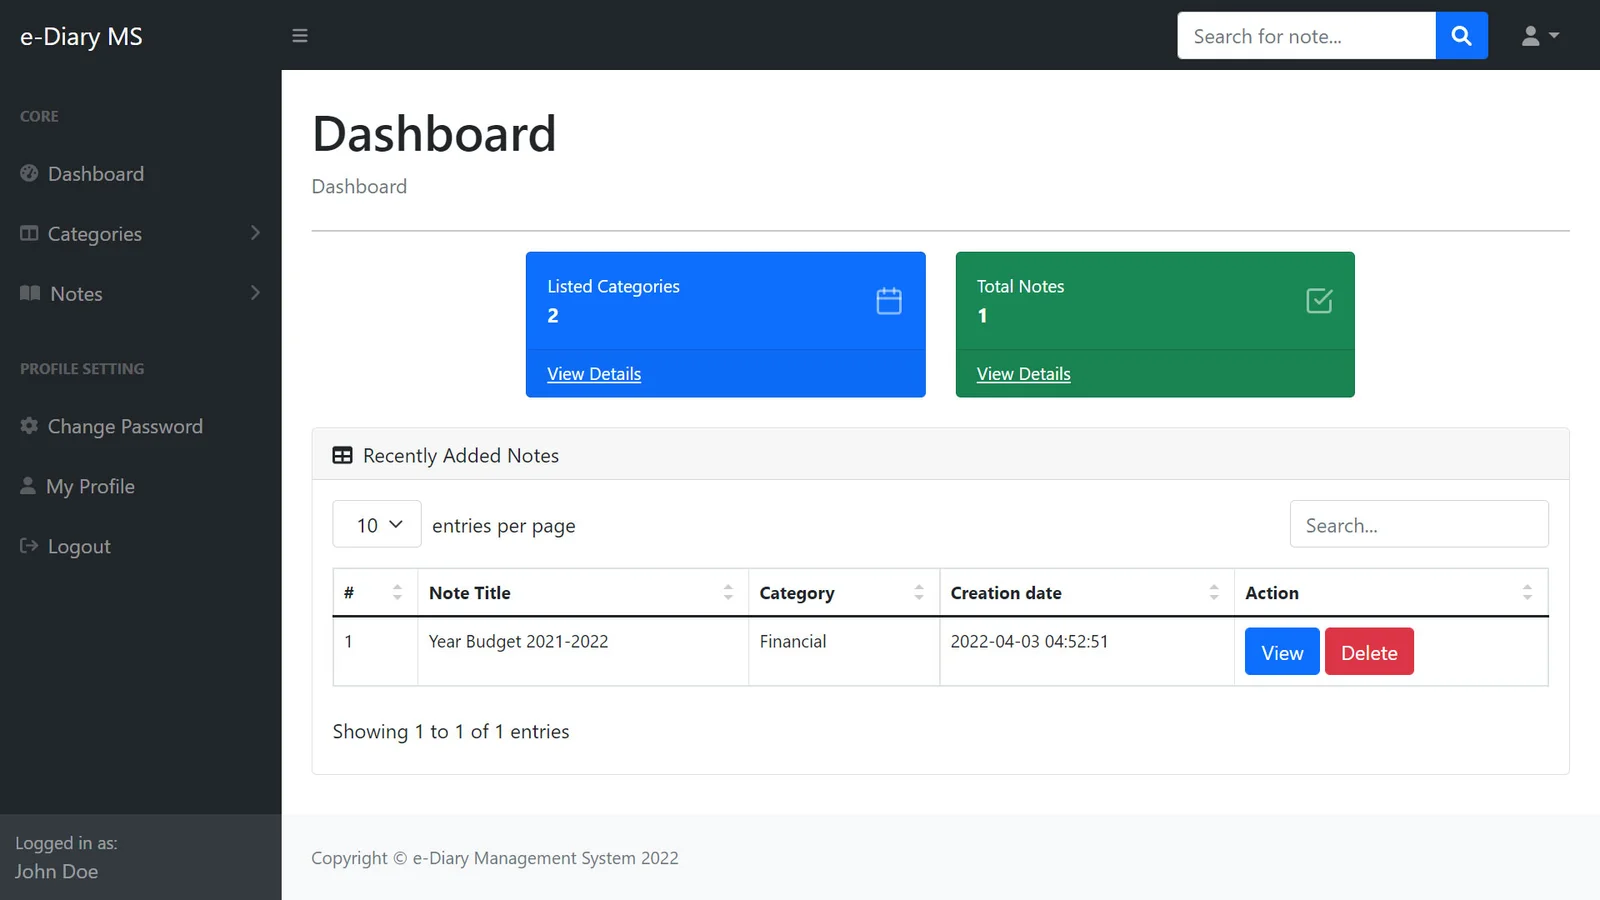
Task: Click the blue magnifier search button
Action: (1461, 36)
